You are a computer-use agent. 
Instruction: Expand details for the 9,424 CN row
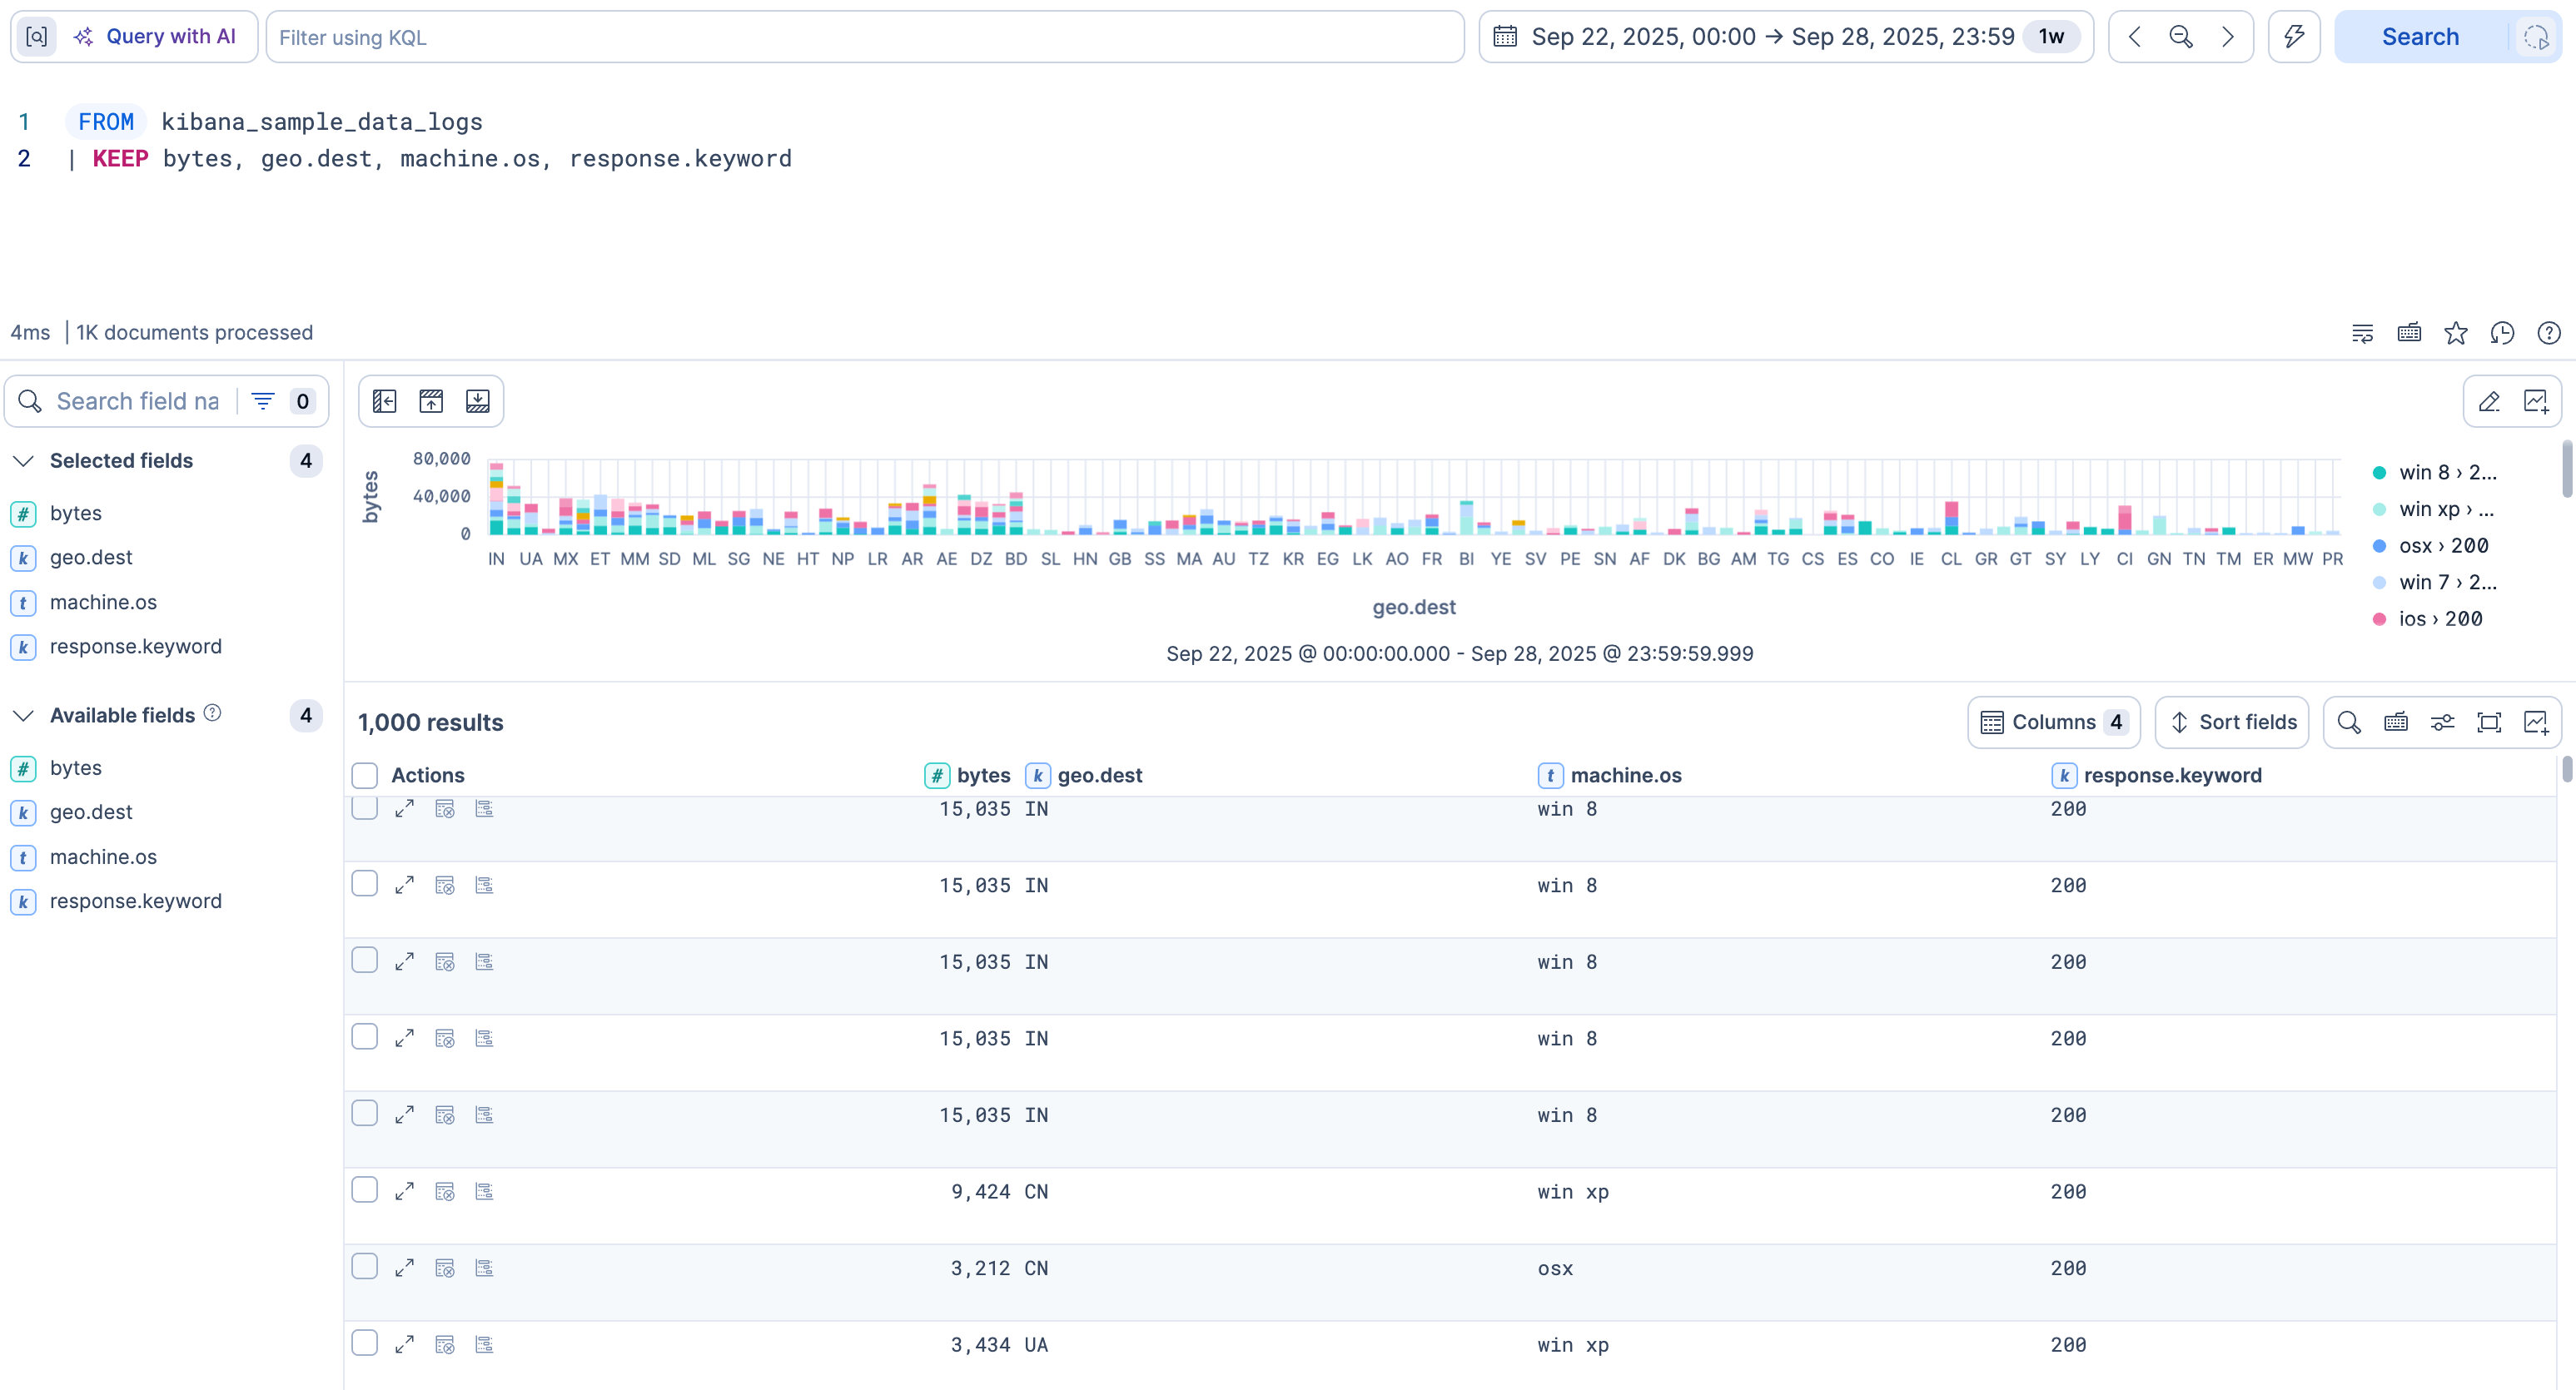pos(404,1192)
